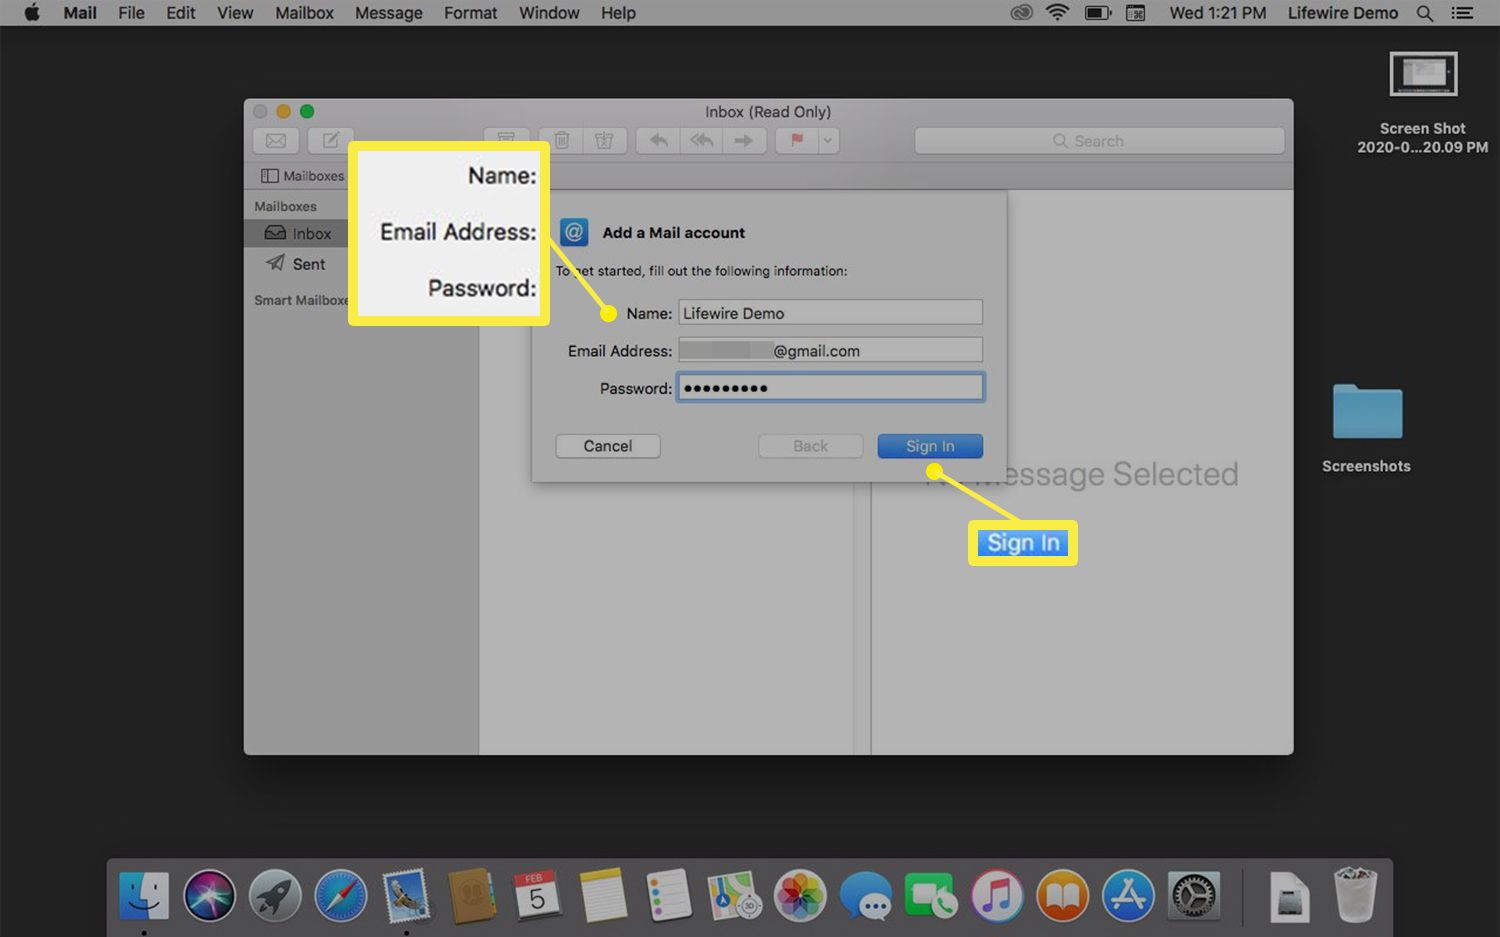Click the Delete trash toolbar icon
This screenshot has height=937, width=1500.
click(x=562, y=141)
